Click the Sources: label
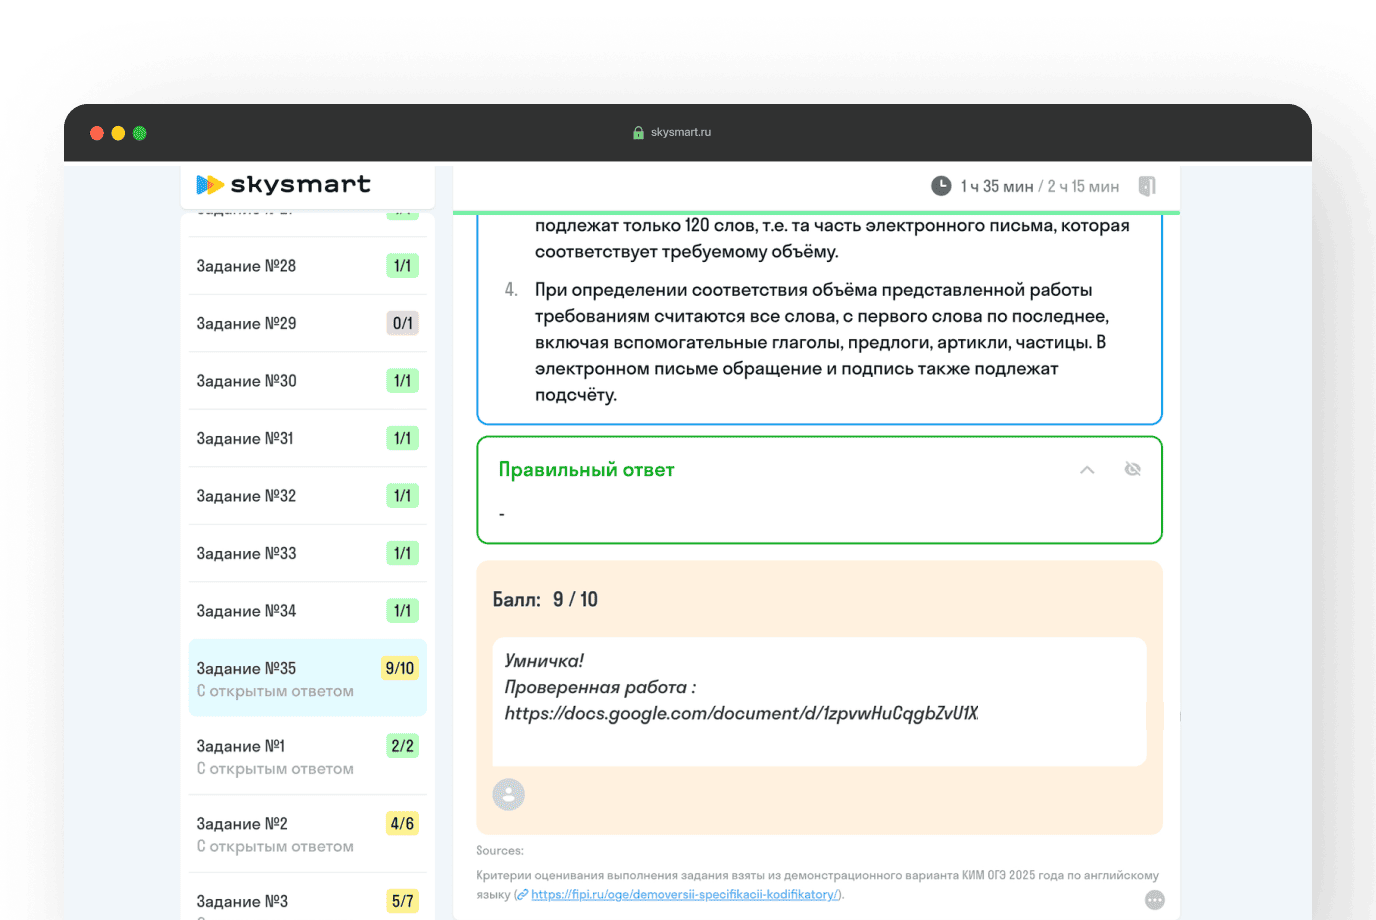The image size is (1376, 920). (x=500, y=851)
